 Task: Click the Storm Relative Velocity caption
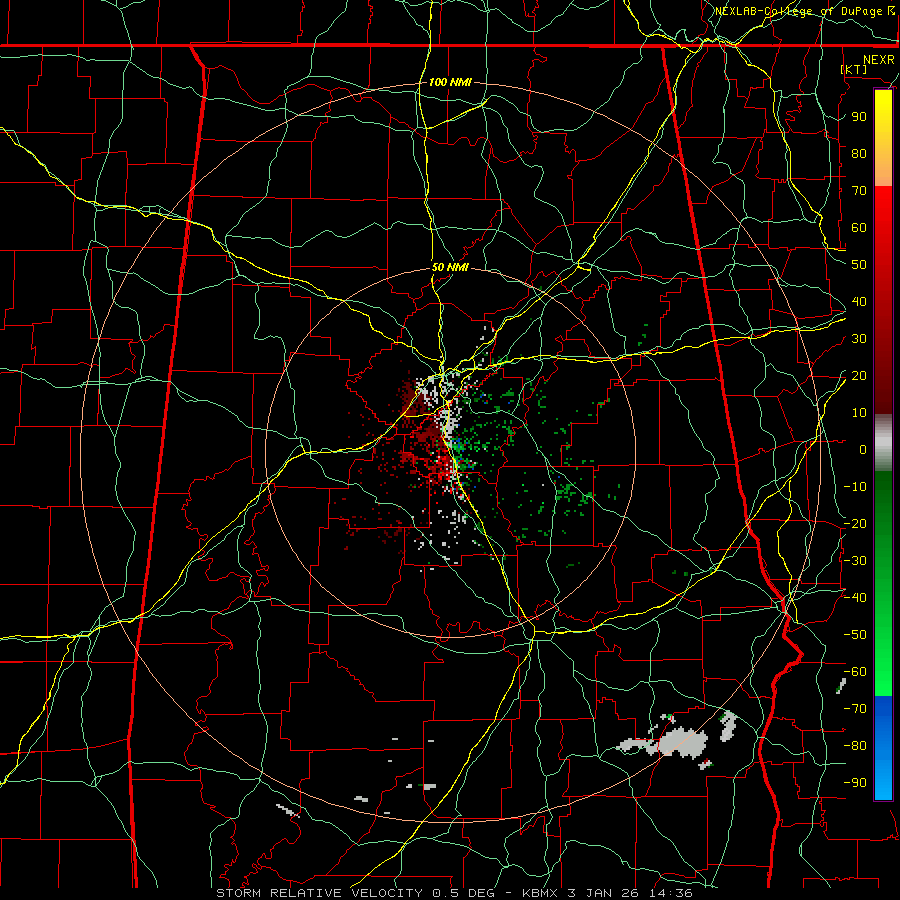click(454, 893)
